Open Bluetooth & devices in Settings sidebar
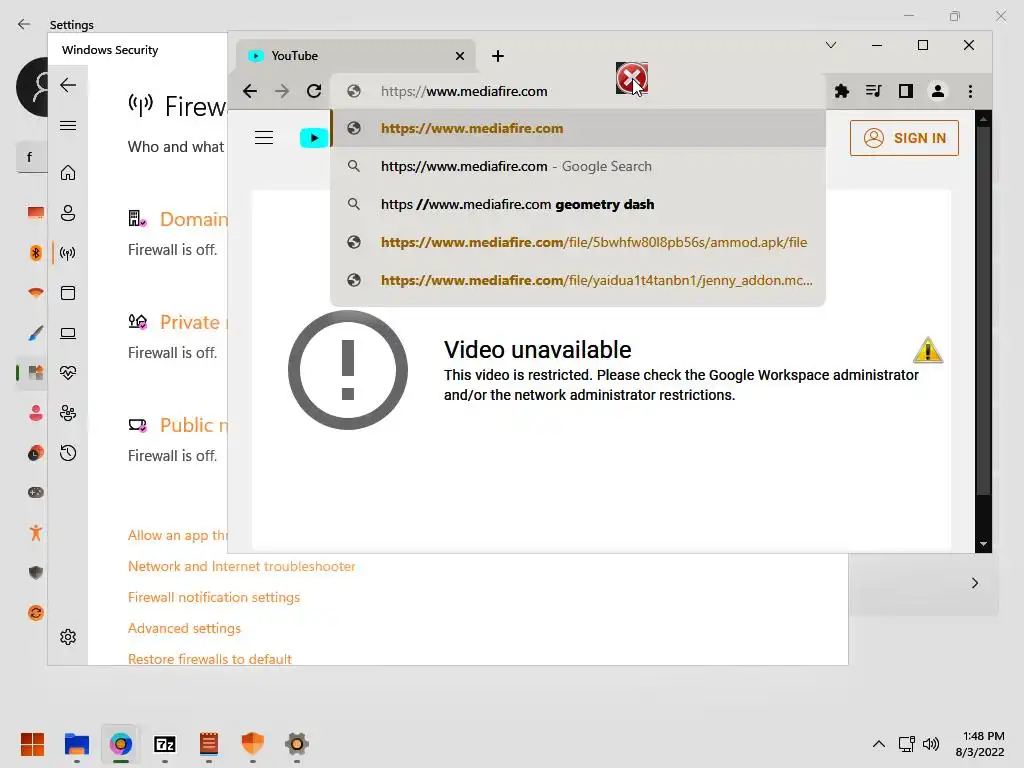 pos(36,253)
